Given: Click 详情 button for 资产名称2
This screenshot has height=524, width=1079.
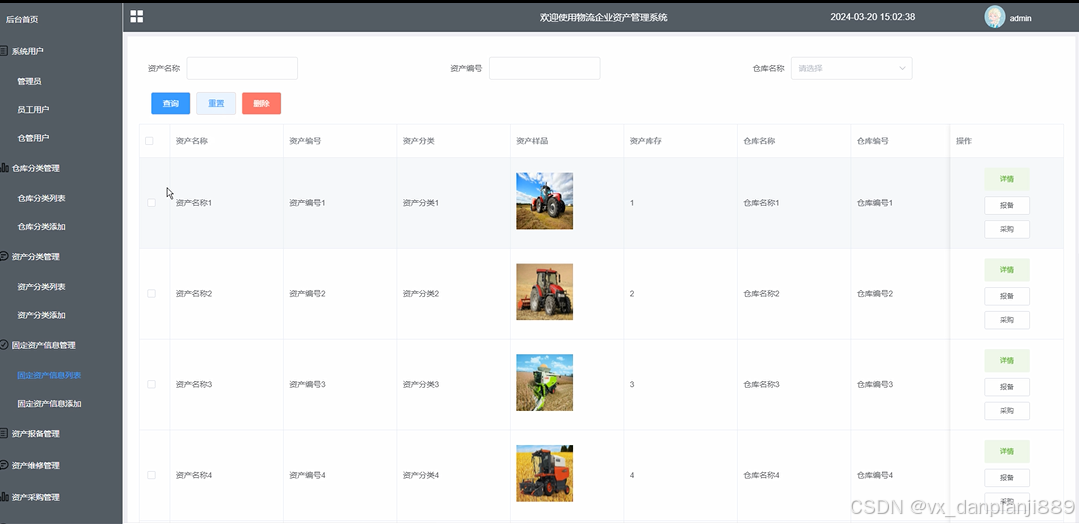Looking at the screenshot, I should pos(1007,270).
